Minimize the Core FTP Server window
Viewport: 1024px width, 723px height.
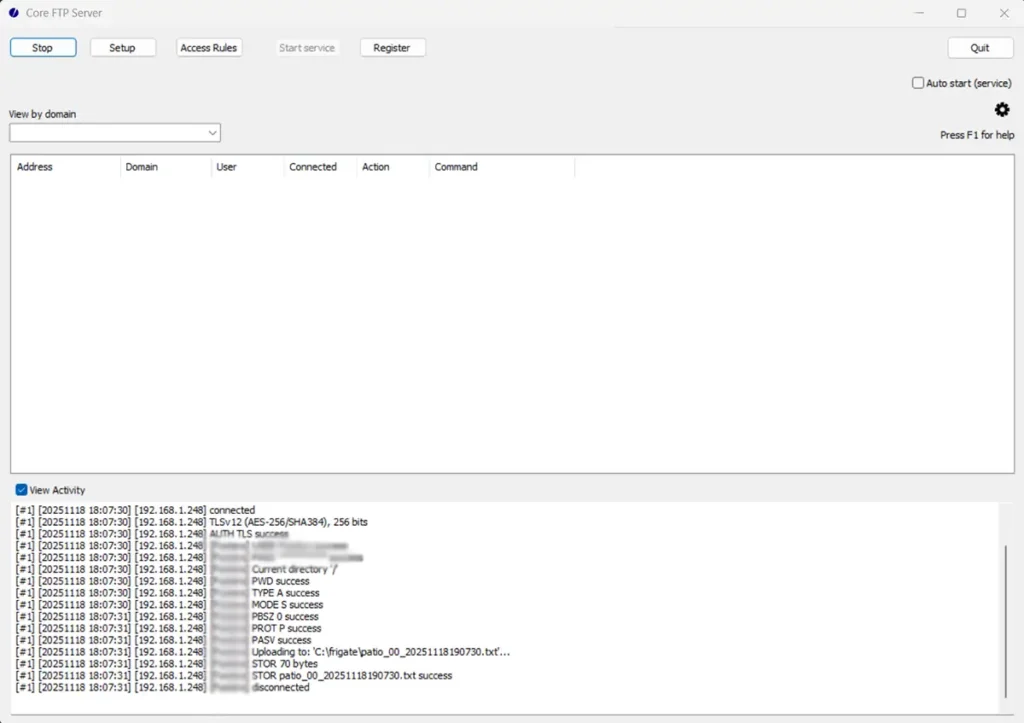click(x=918, y=12)
